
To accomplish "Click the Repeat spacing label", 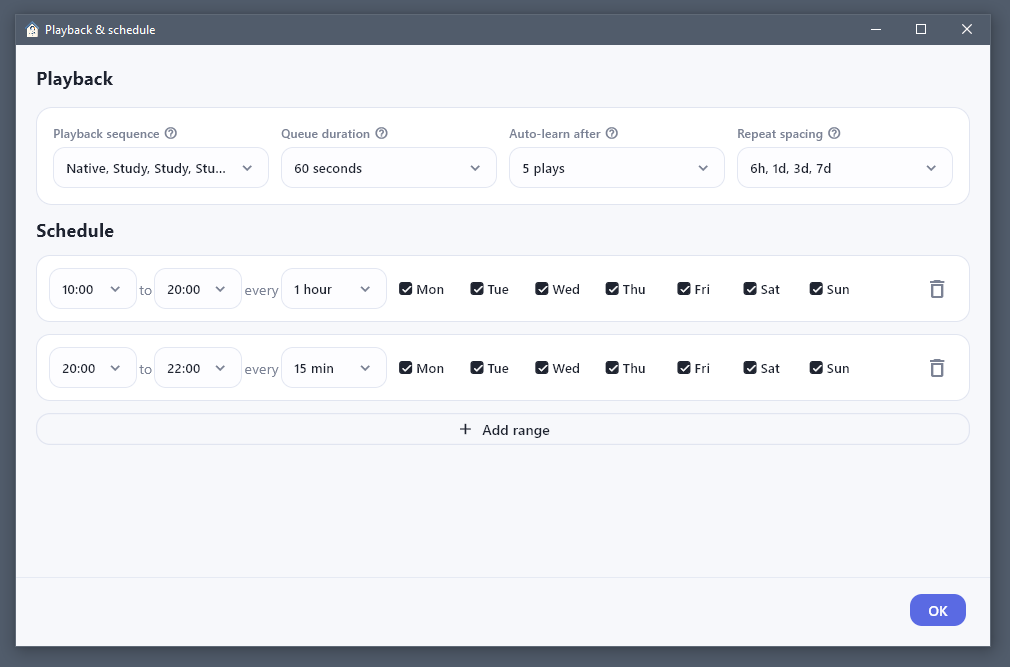I will (780, 134).
